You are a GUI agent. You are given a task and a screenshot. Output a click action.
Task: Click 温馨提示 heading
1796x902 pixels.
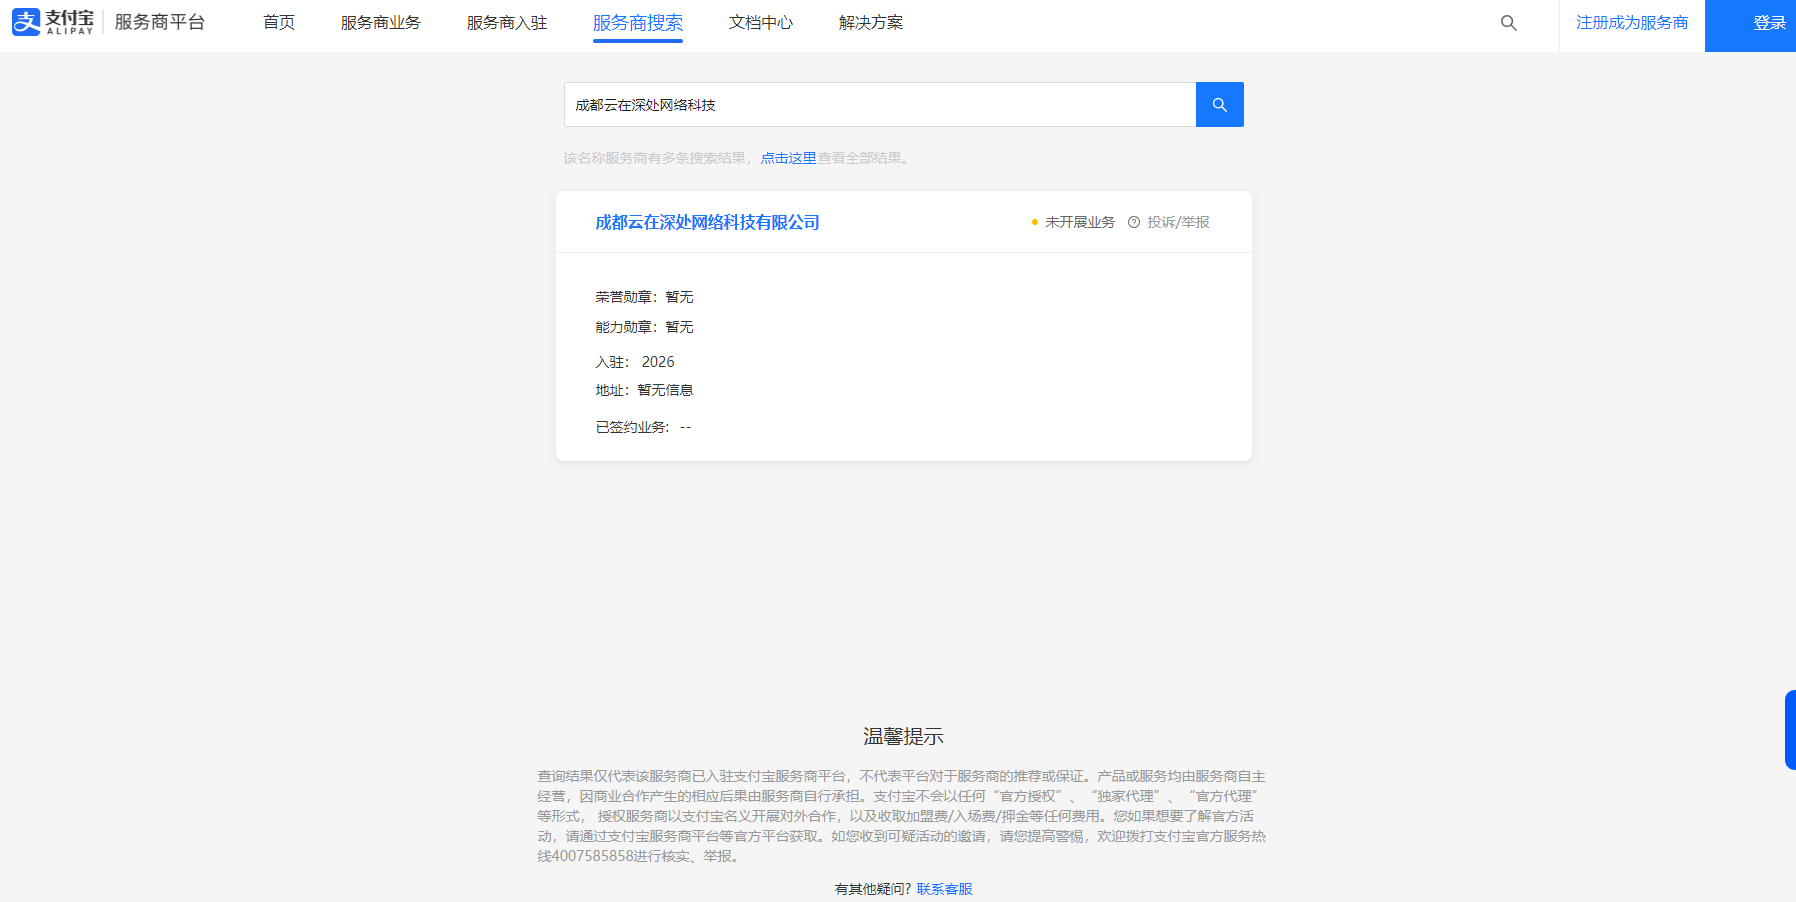click(x=904, y=737)
